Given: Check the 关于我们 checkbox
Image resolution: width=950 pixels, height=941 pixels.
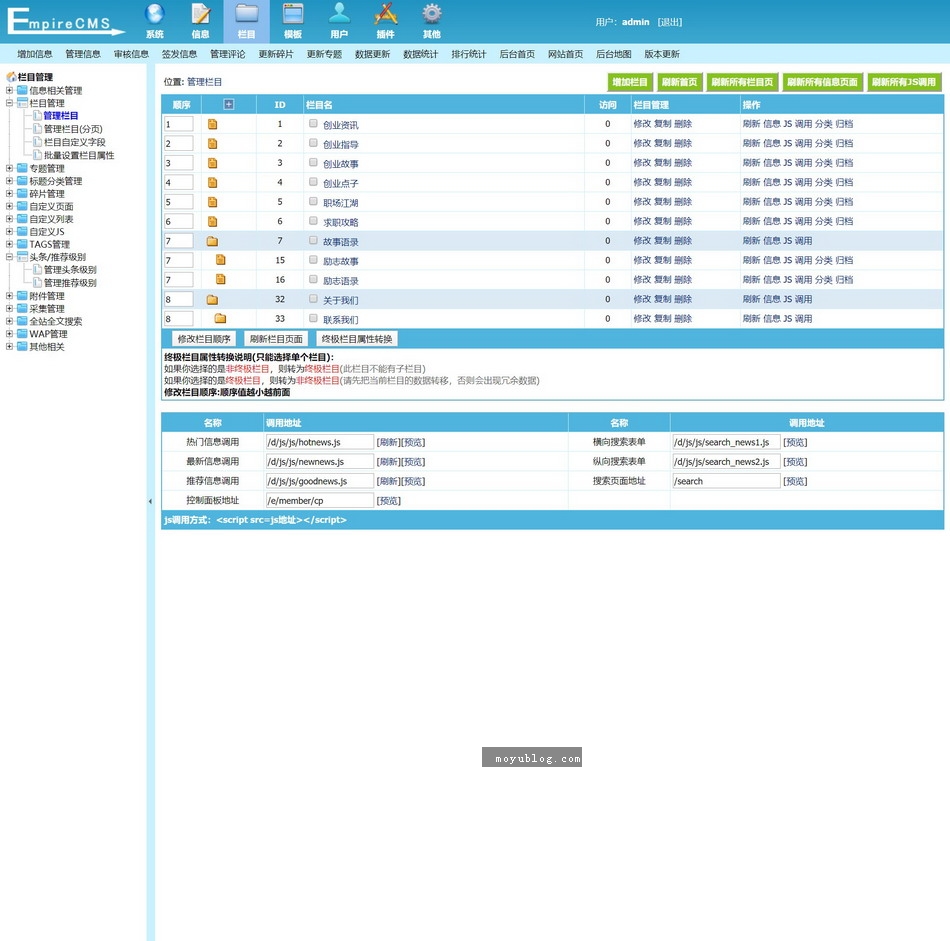Looking at the screenshot, I should [313, 299].
